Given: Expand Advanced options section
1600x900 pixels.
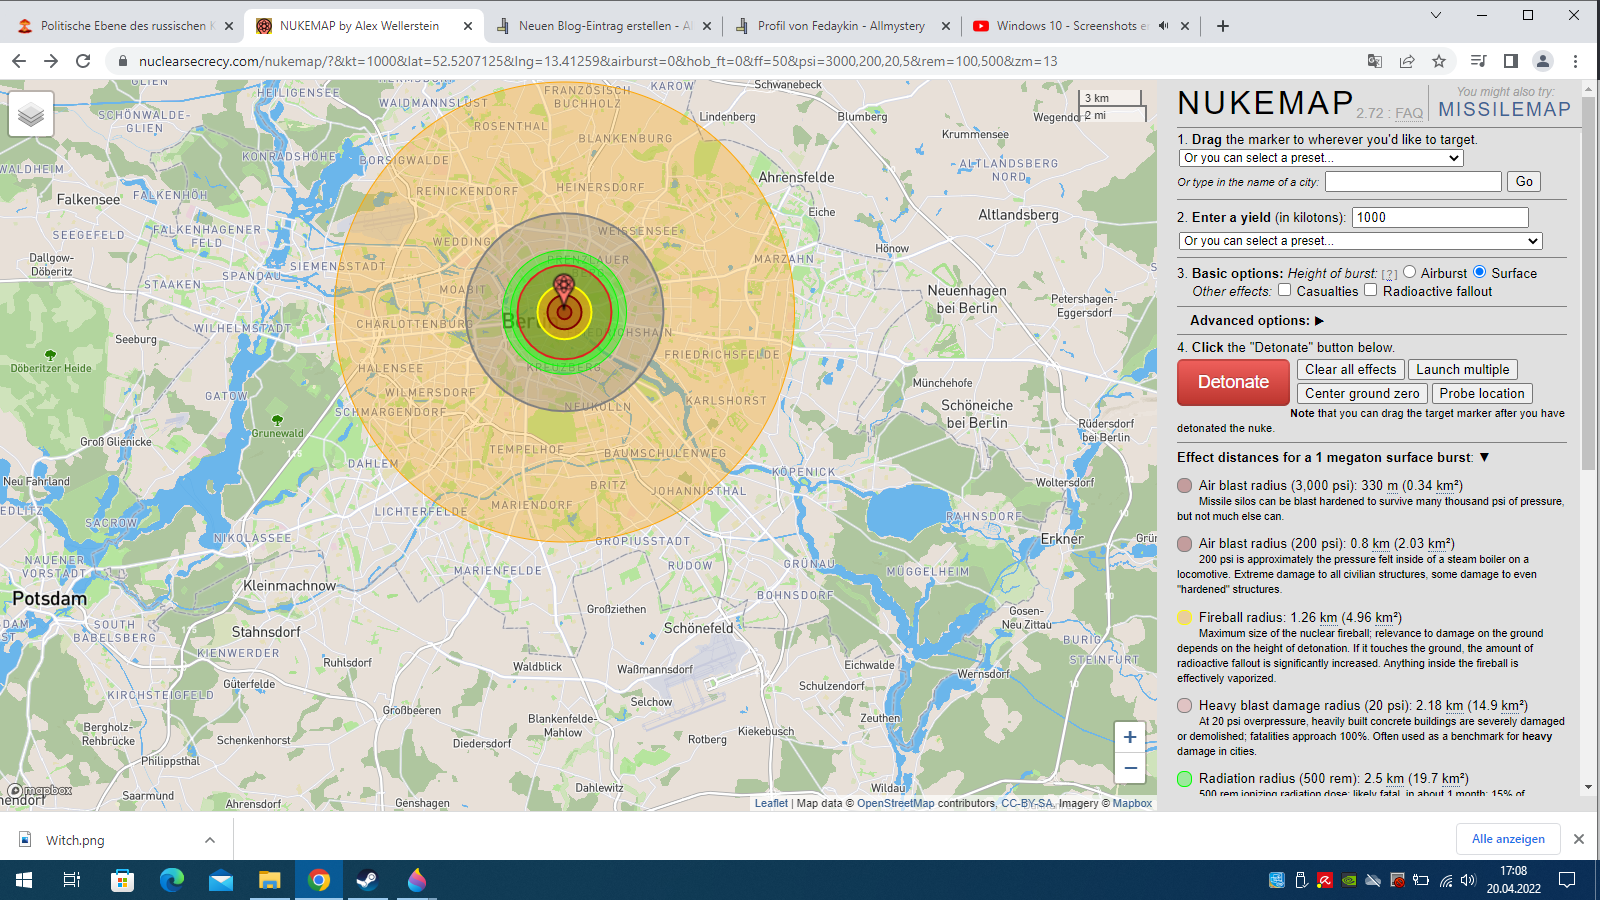Looking at the screenshot, I should pos(1257,320).
